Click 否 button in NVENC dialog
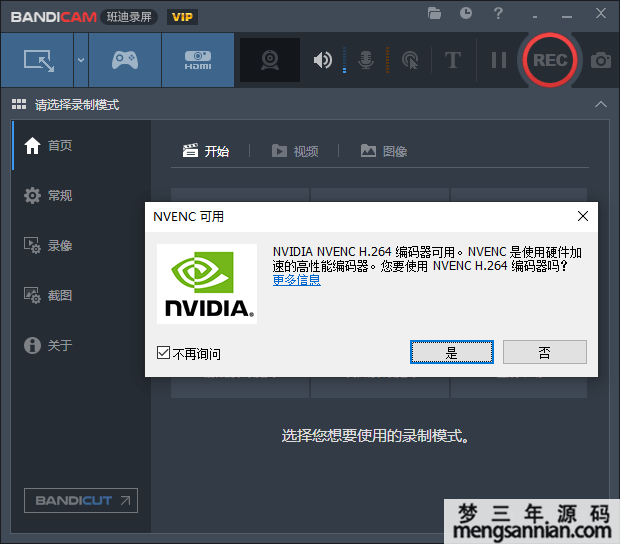The height and width of the screenshot is (544, 620). (544, 352)
